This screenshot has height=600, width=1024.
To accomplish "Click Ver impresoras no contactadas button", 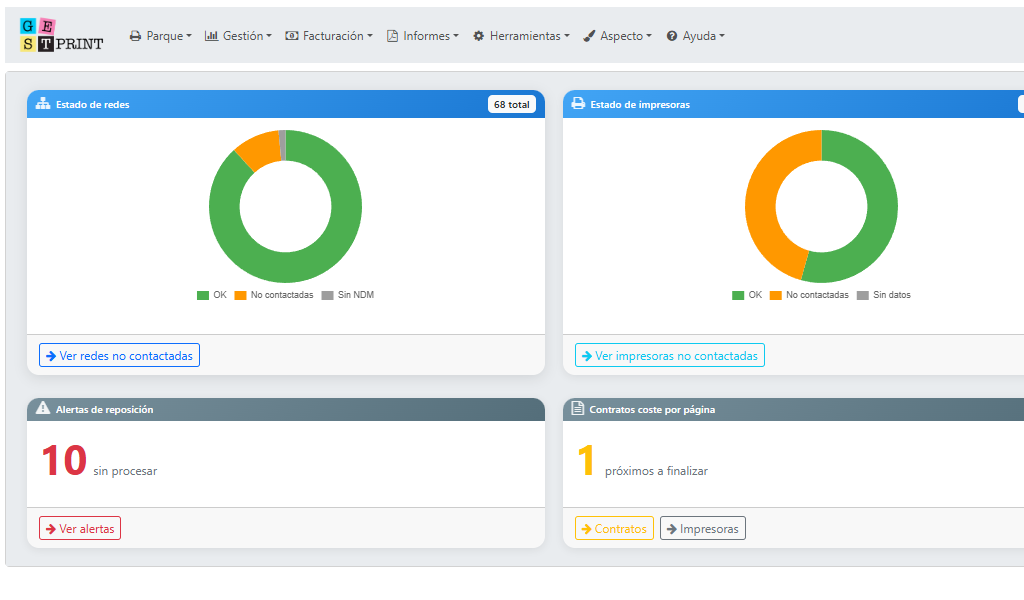I will (x=670, y=356).
